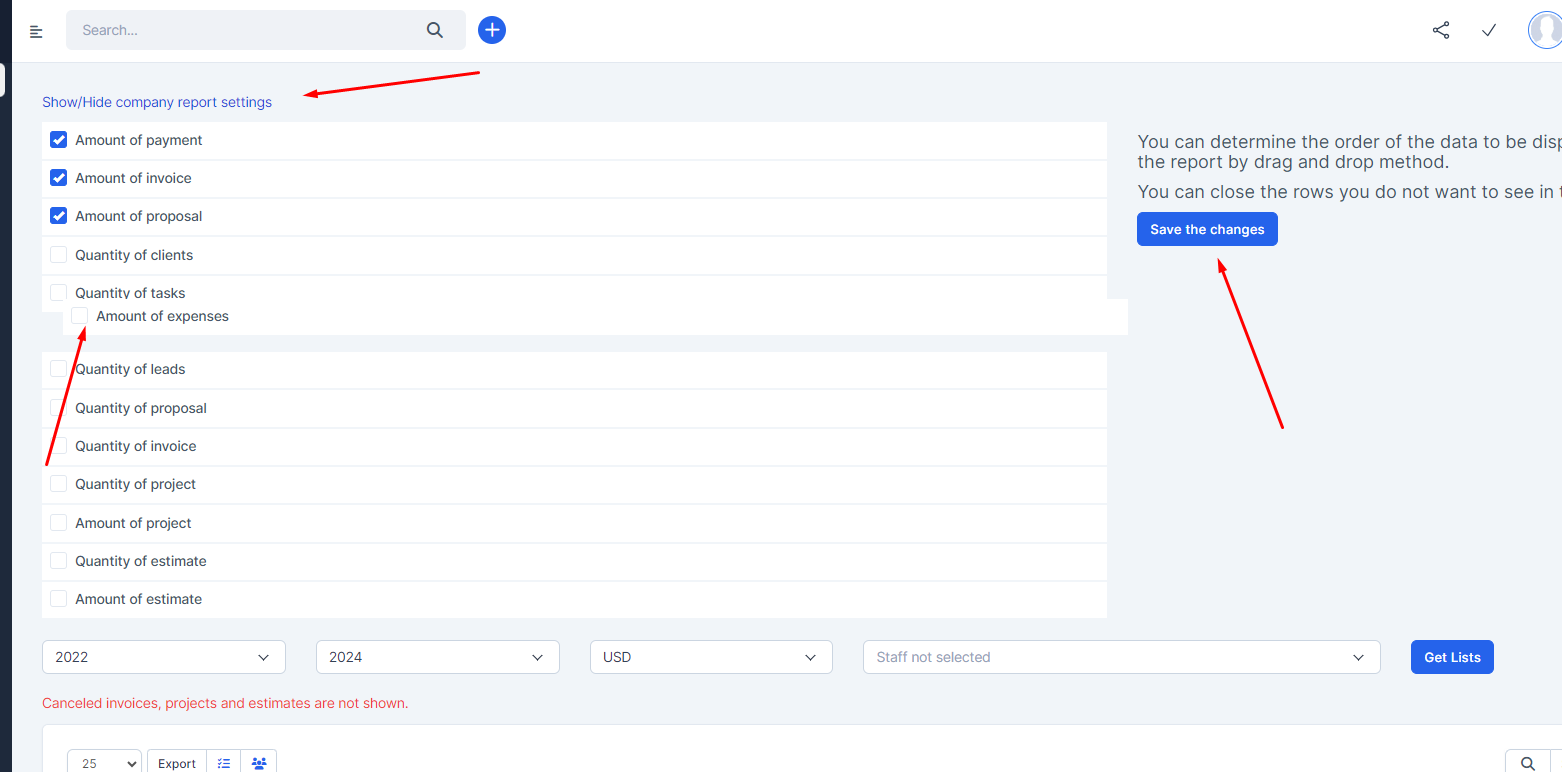Expand the Staff not selected dropdown

click(x=1121, y=657)
